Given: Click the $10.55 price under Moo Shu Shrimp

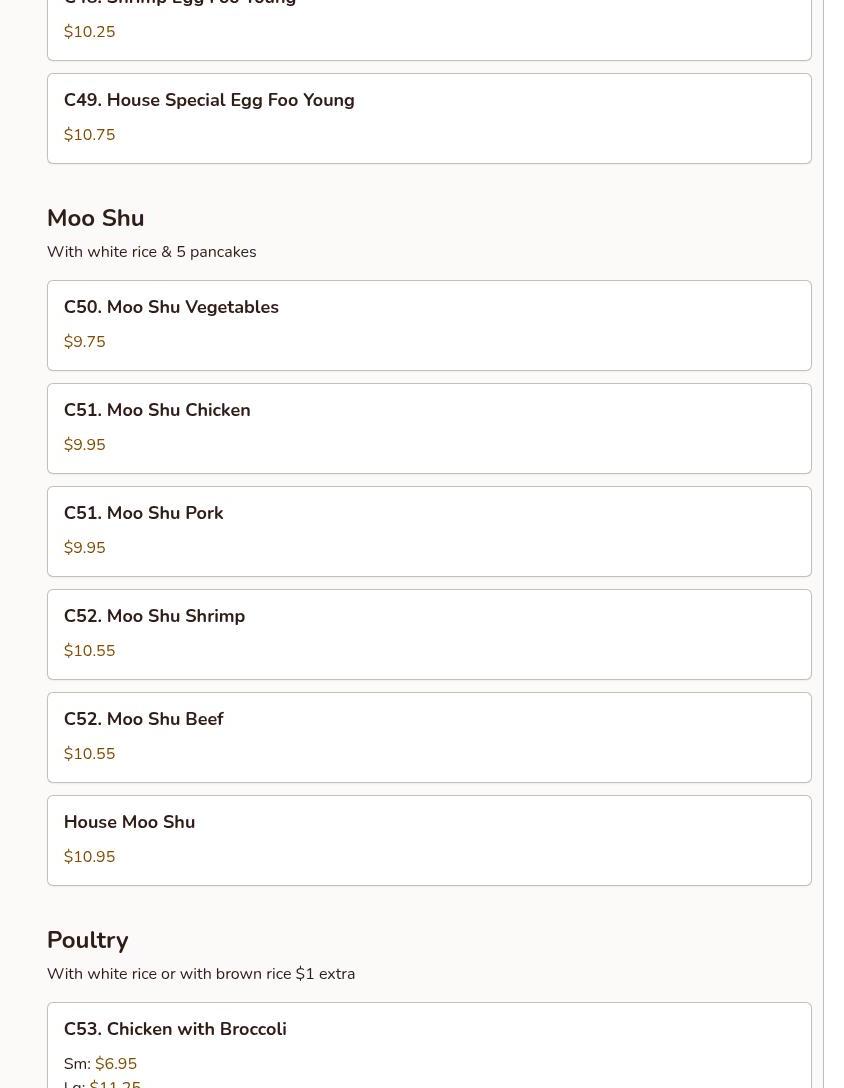Looking at the screenshot, I should 90,650.
